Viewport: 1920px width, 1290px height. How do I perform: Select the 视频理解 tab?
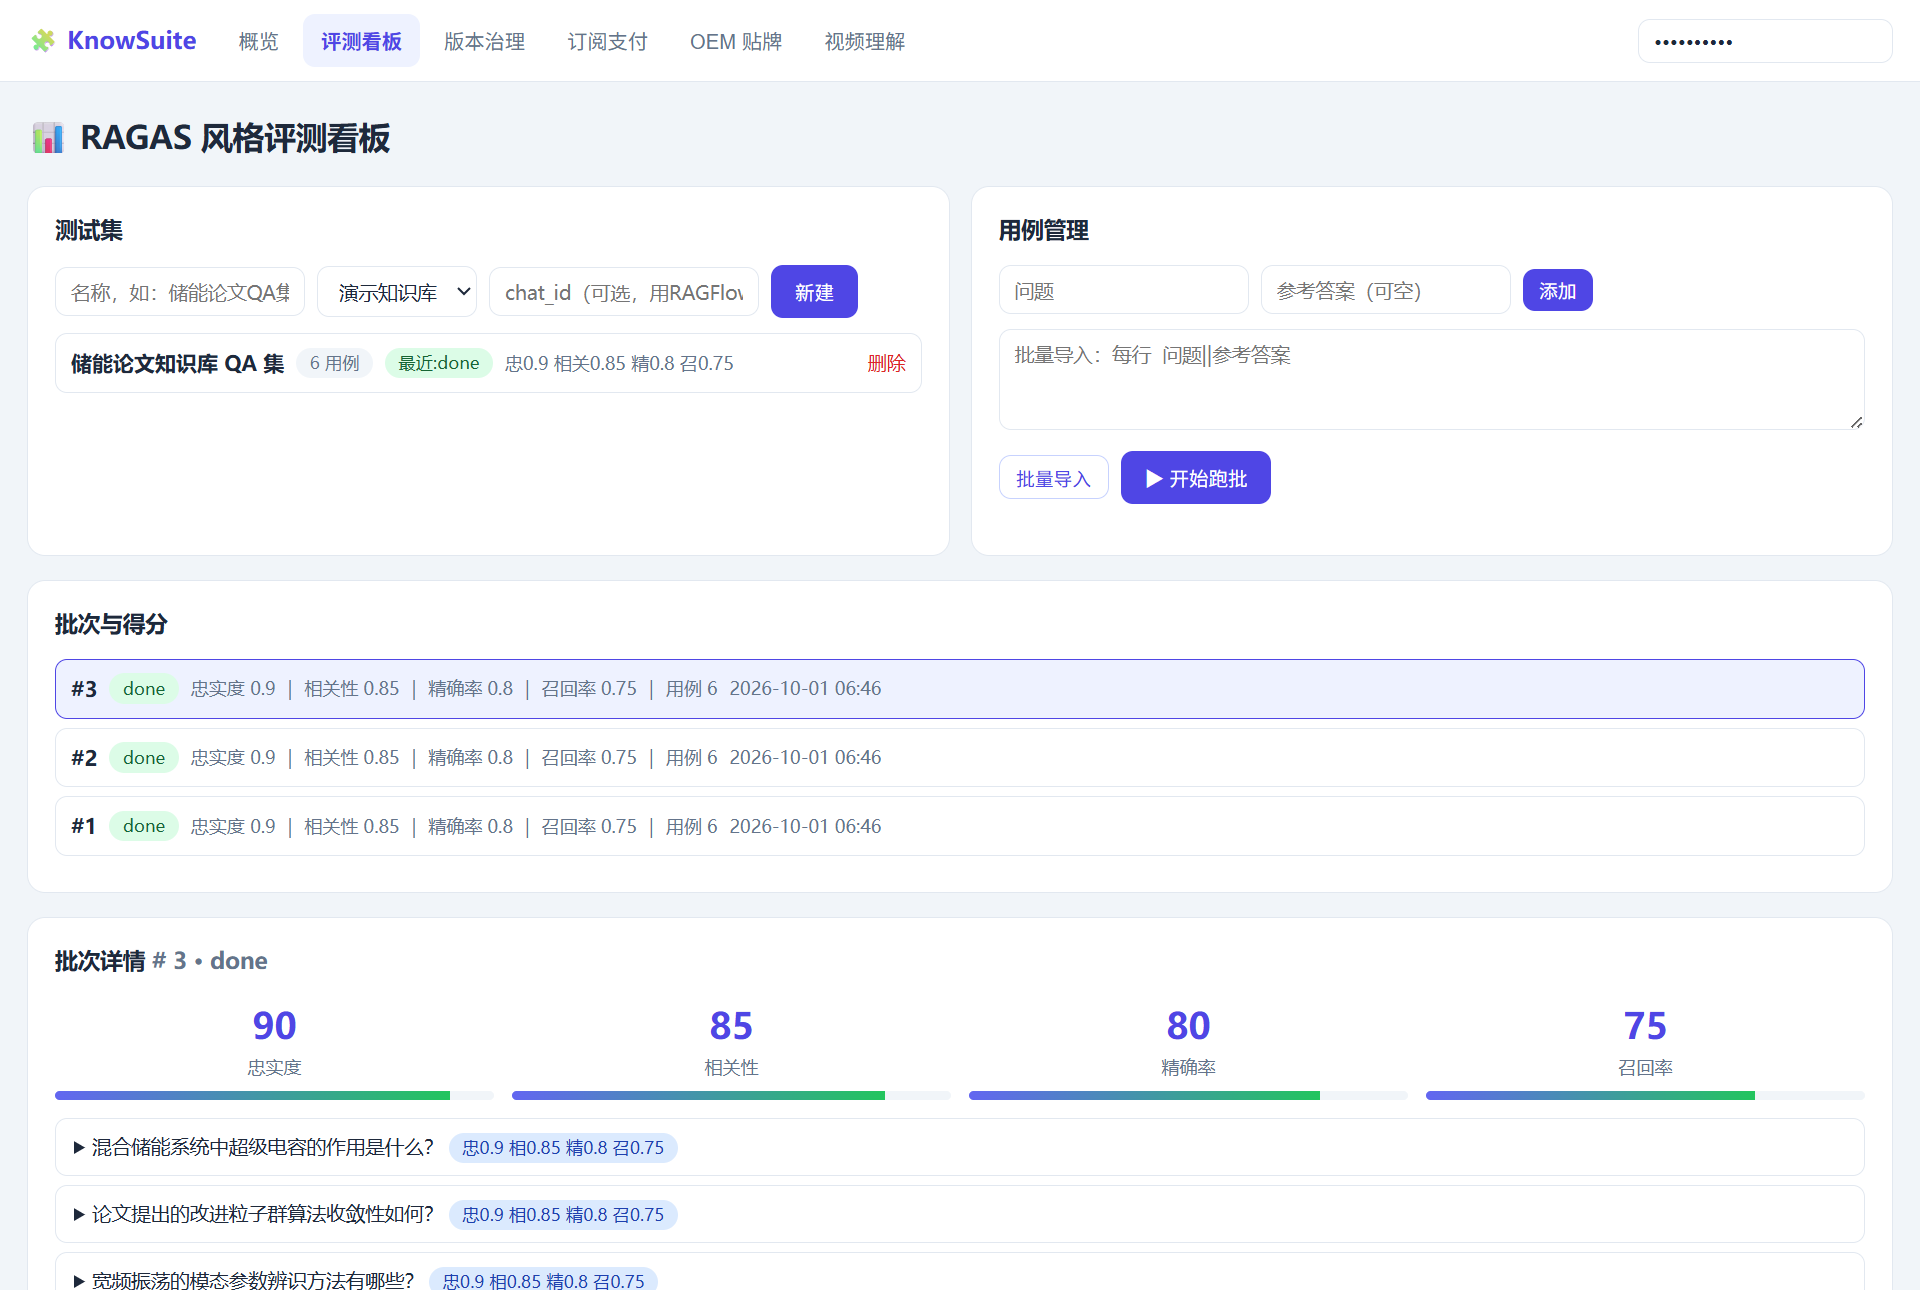(864, 41)
